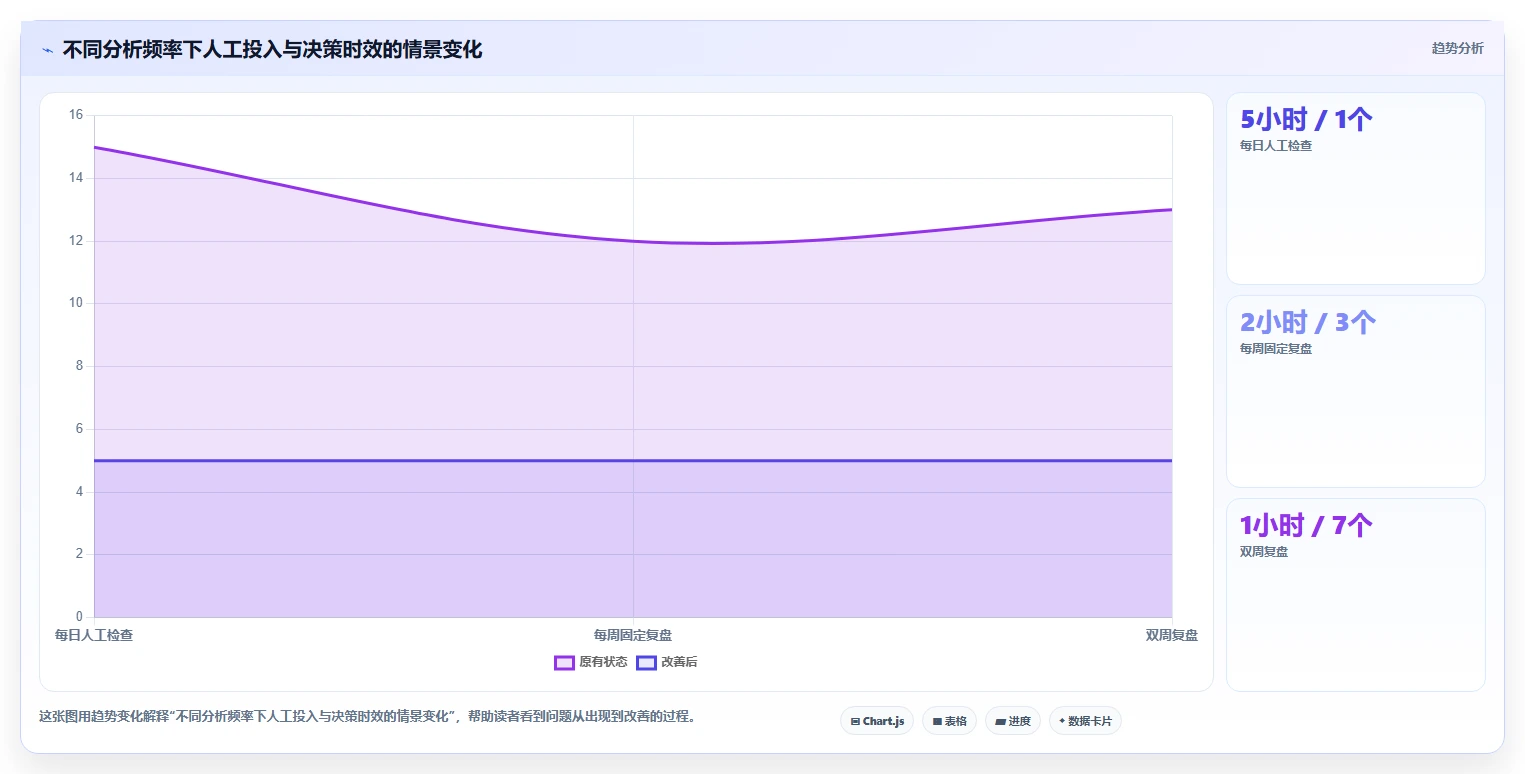
Task: Toggle the 改善后 legend item
Action: tap(667, 662)
